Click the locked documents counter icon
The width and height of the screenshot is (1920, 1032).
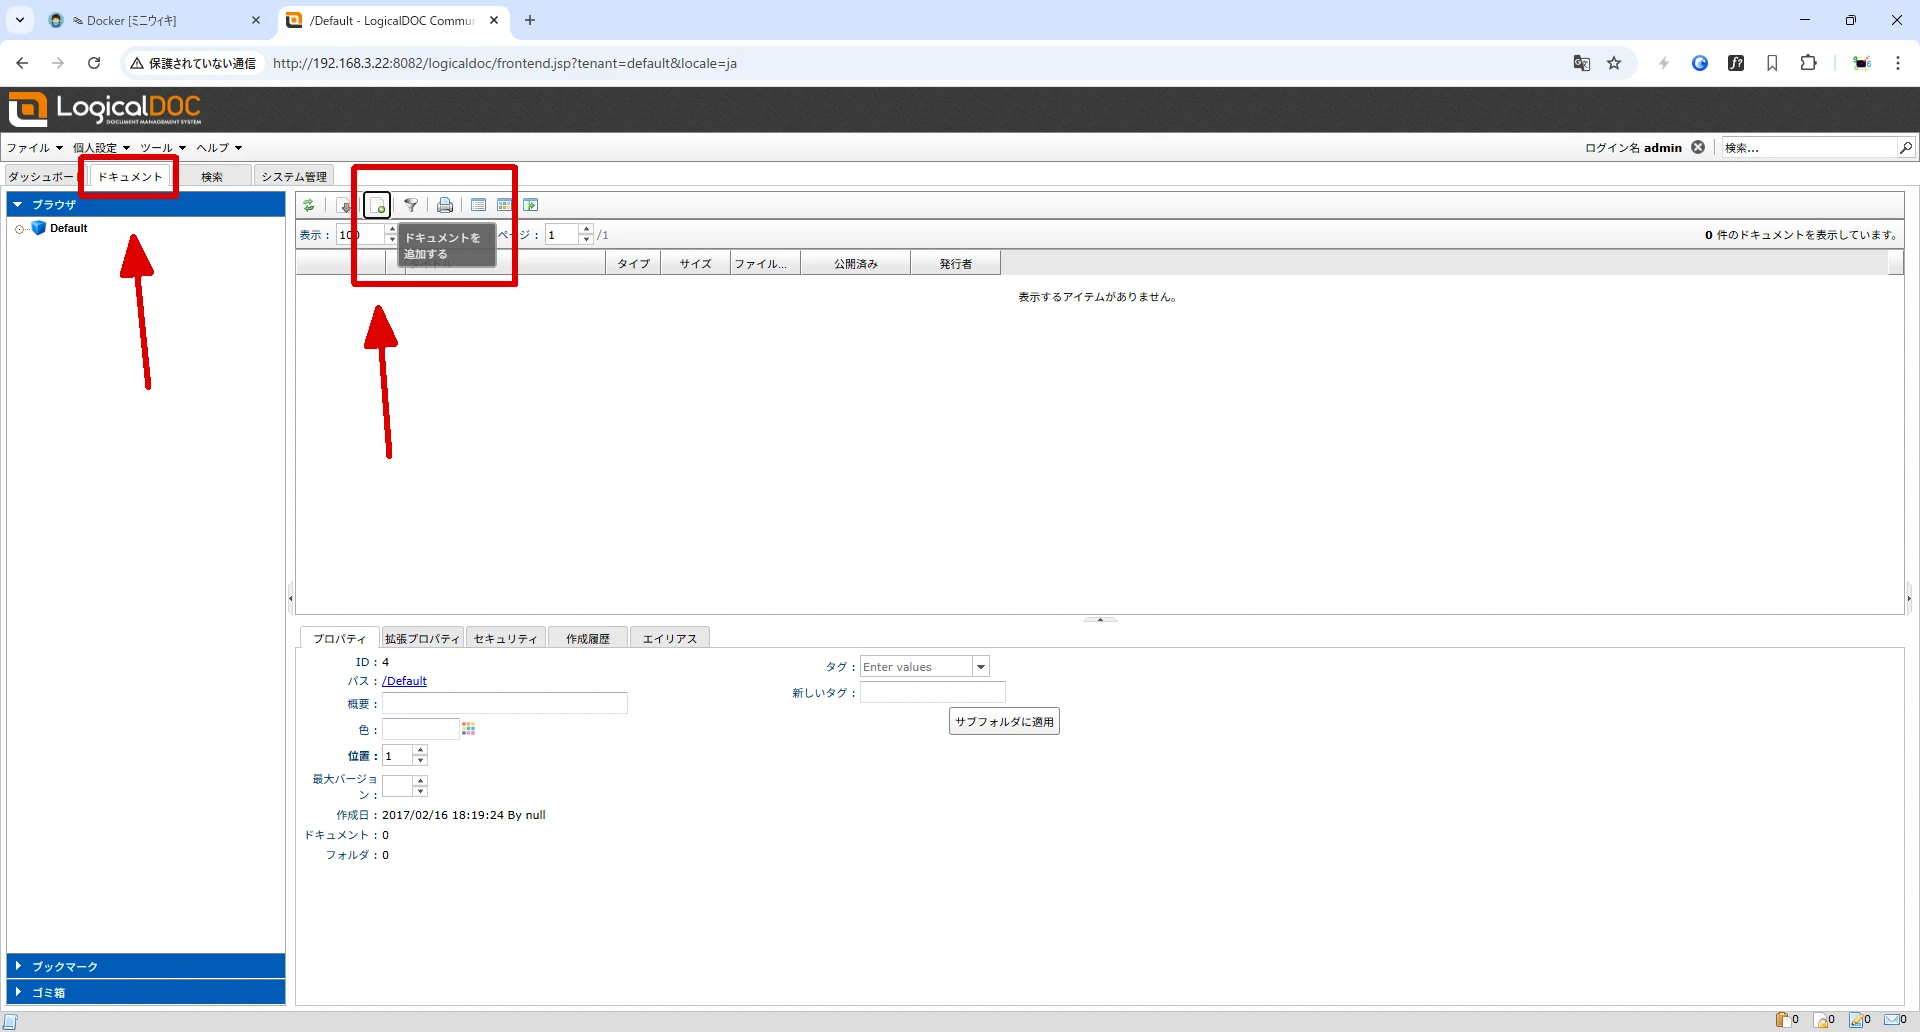pos(1820,1020)
